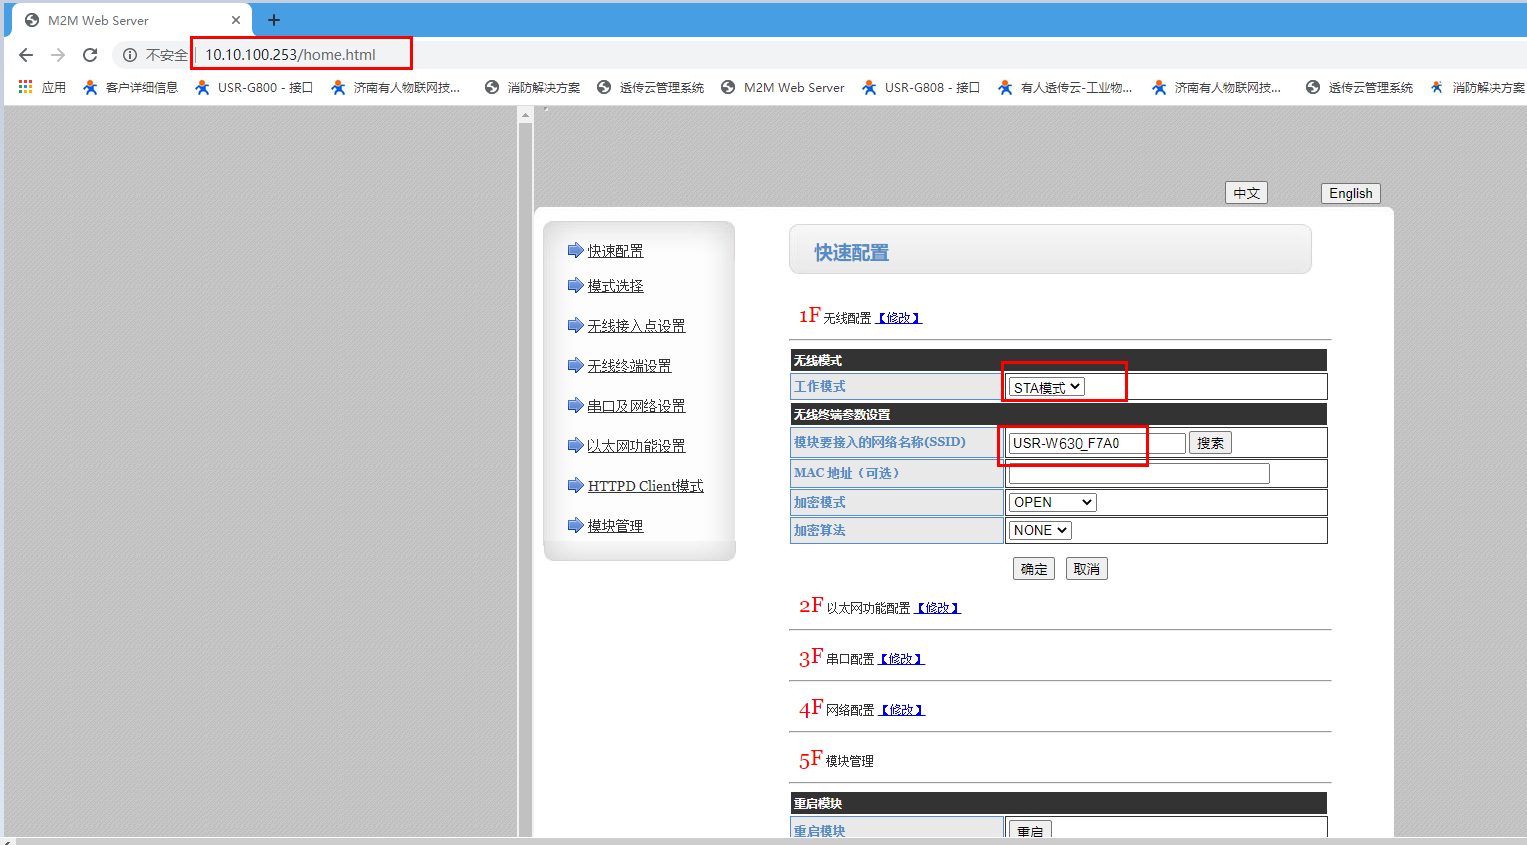Open the 应用 apps grid bookmark
The height and width of the screenshot is (845, 1527).
[41, 88]
